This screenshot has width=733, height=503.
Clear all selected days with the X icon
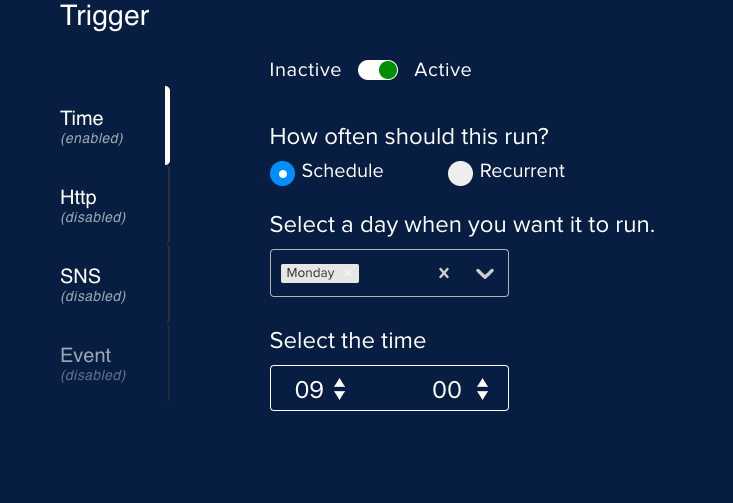pos(444,273)
